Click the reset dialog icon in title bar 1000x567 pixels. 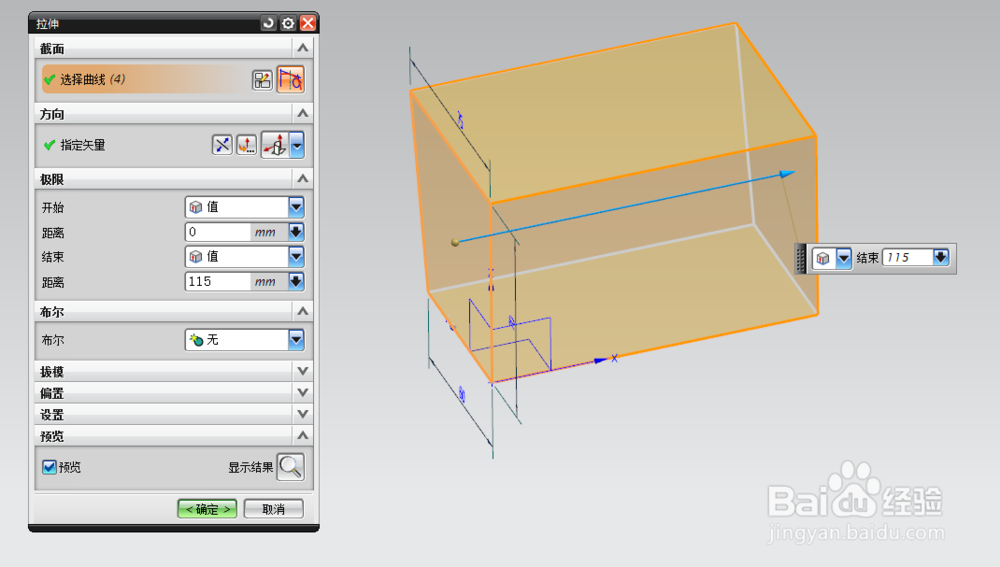tap(268, 24)
